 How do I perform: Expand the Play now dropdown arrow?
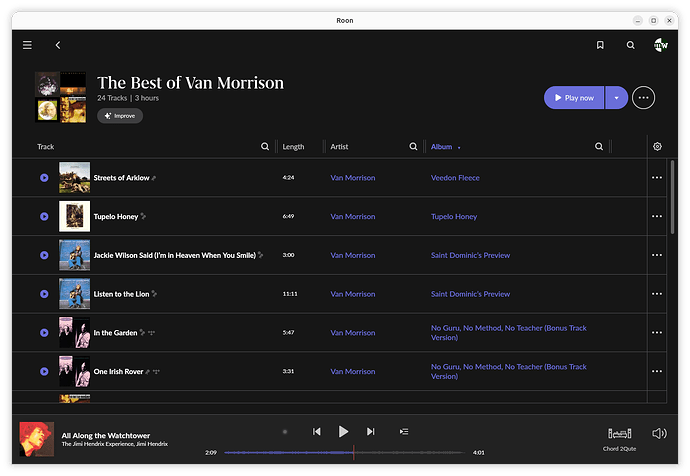click(x=617, y=98)
